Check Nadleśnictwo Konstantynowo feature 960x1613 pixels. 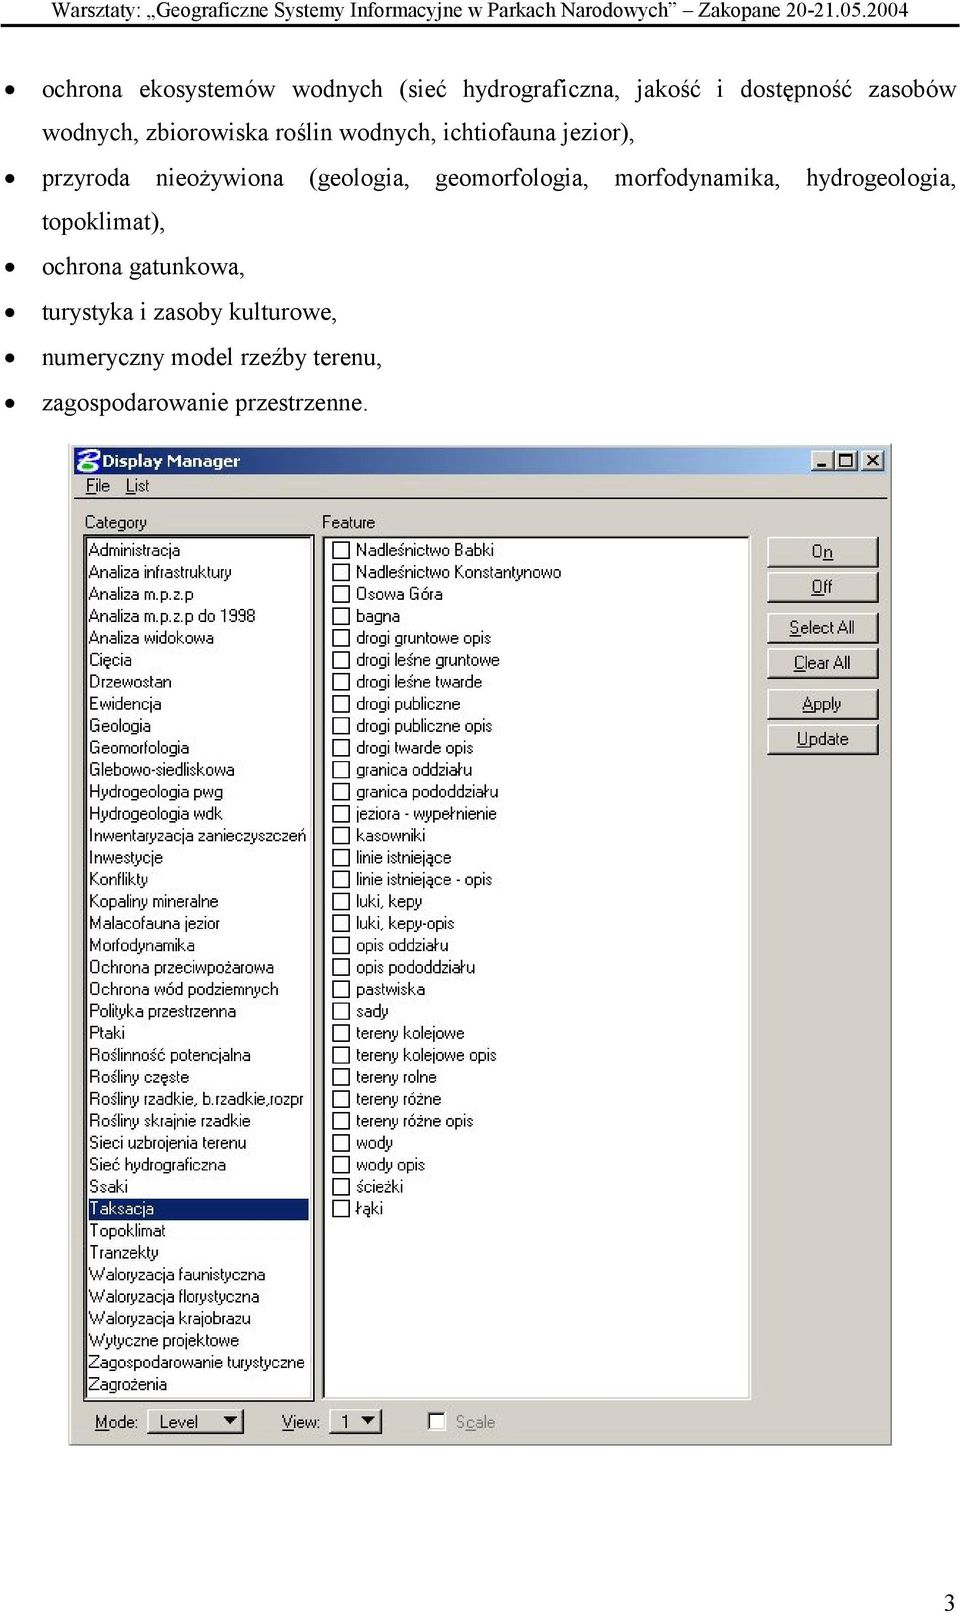tap(341, 572)
